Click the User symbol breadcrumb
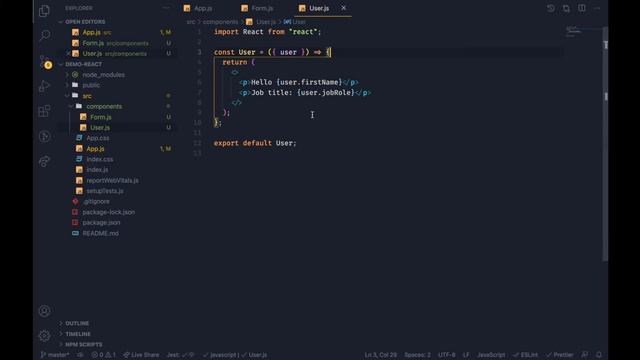 pyautogui.click(x=295, y=22)
